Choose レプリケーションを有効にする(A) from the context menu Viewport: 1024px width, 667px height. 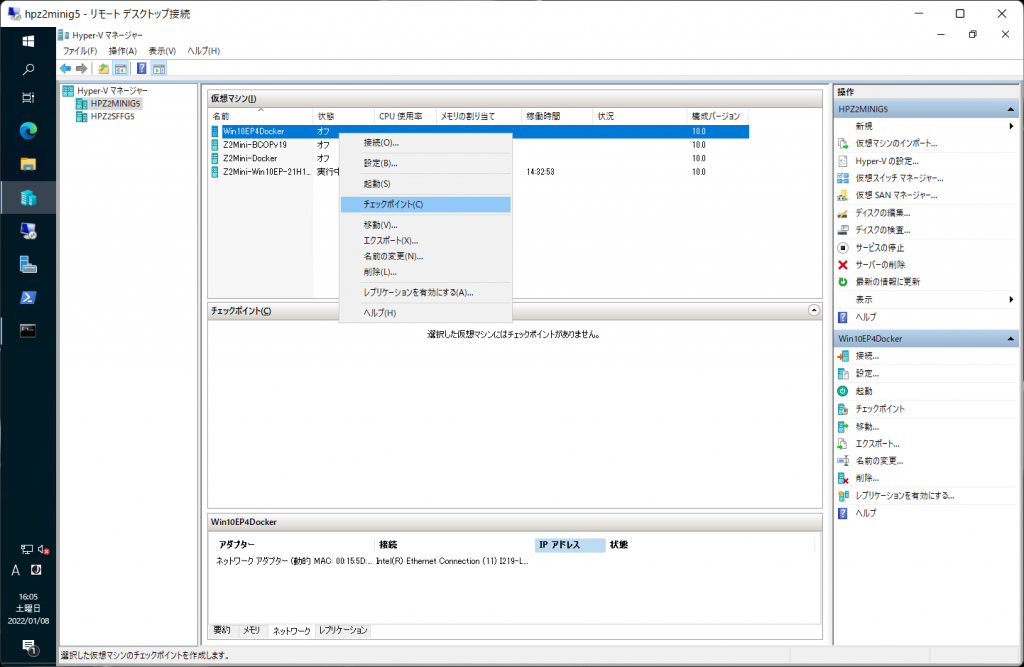coord(425,293)
